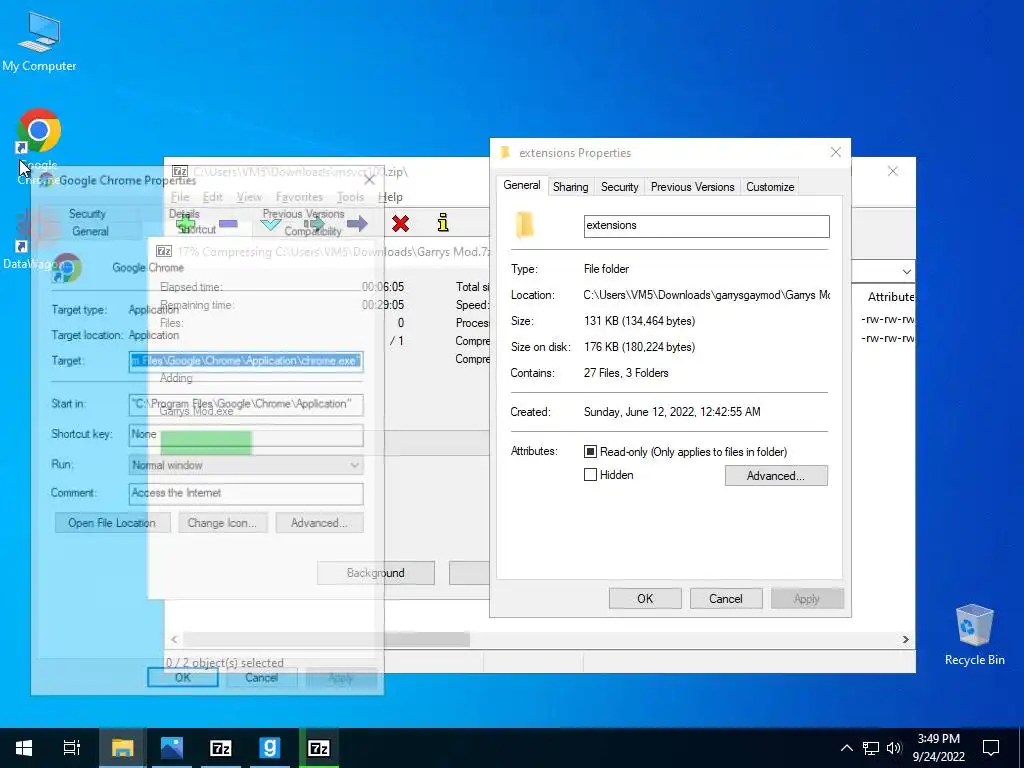Click Change Icon... button

[221, 522]
